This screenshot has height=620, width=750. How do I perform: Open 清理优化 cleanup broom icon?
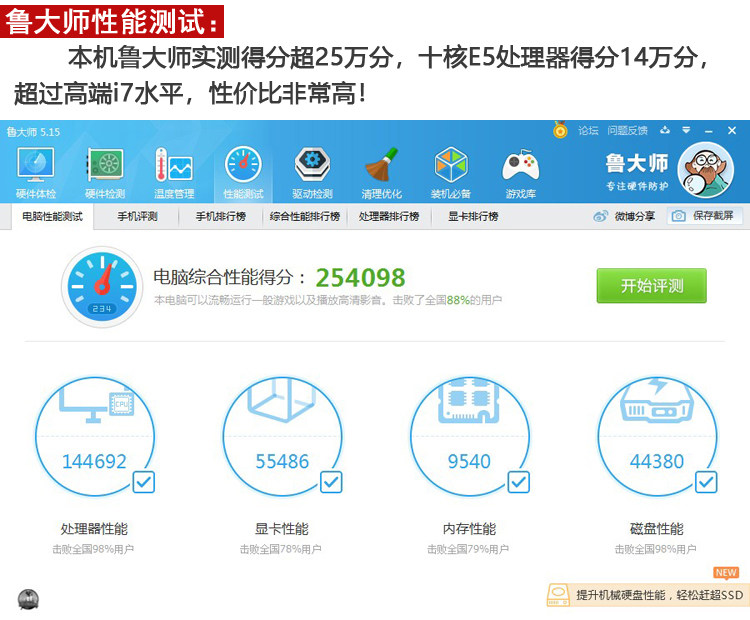pos(382,165)
